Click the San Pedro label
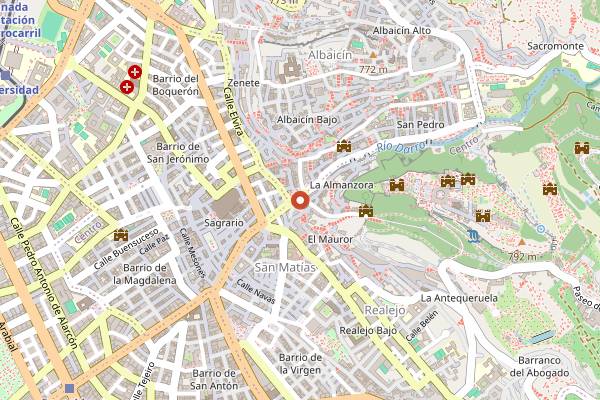This screenshot has height=400, width=600. coord(421,125)
